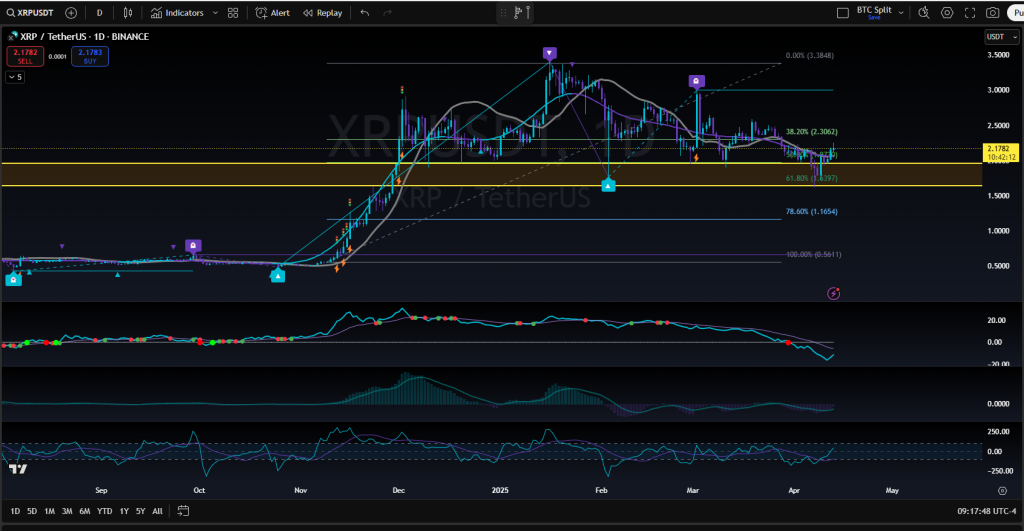Open time axis settings gear icon
Image resolution: width=1024 pixels, height=531 pixels.
[1002, 491]
